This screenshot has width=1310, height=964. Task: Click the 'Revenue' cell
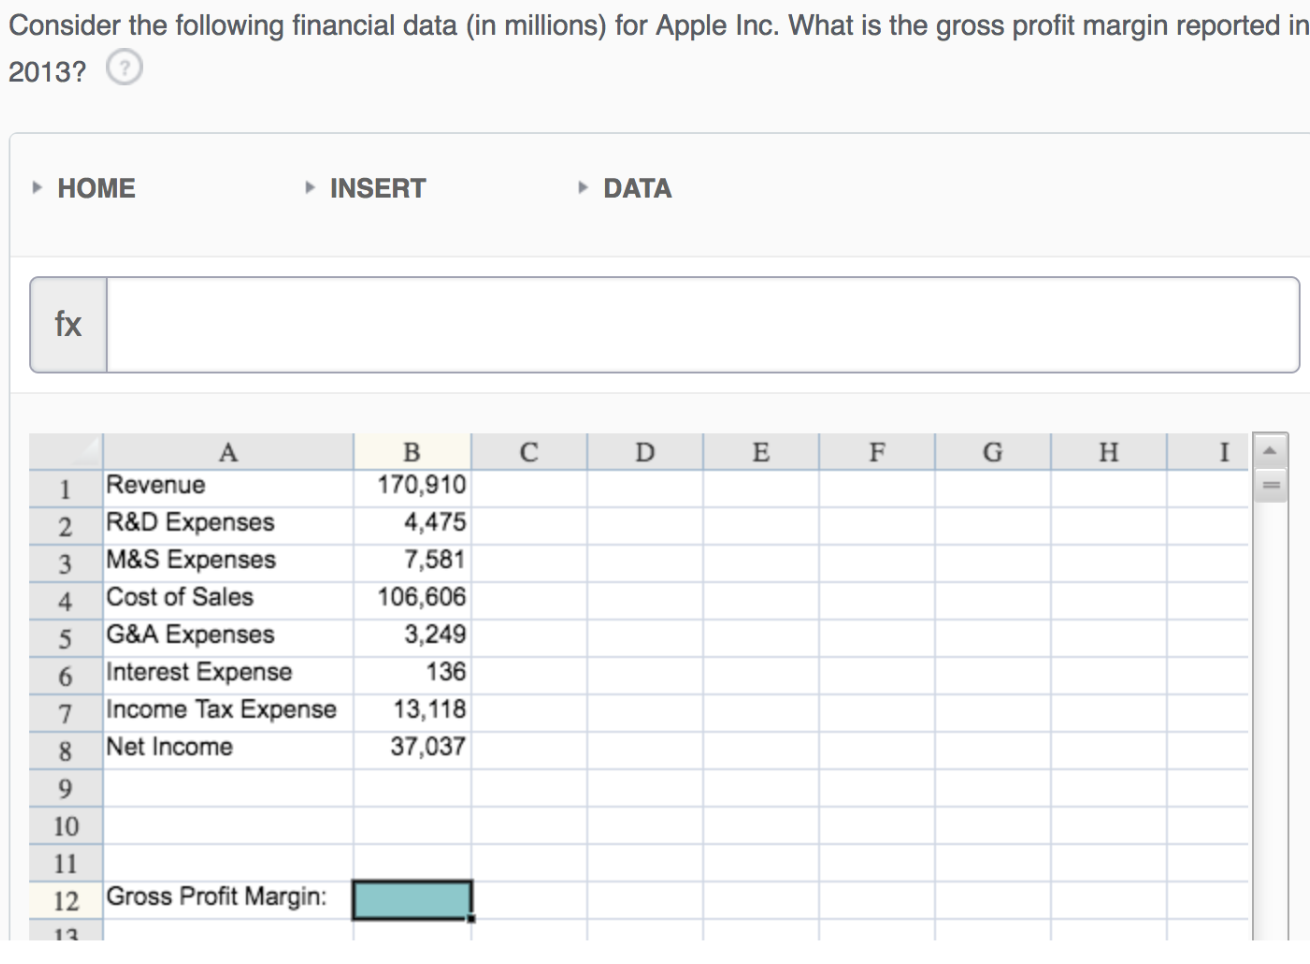(x=228, y=488)
